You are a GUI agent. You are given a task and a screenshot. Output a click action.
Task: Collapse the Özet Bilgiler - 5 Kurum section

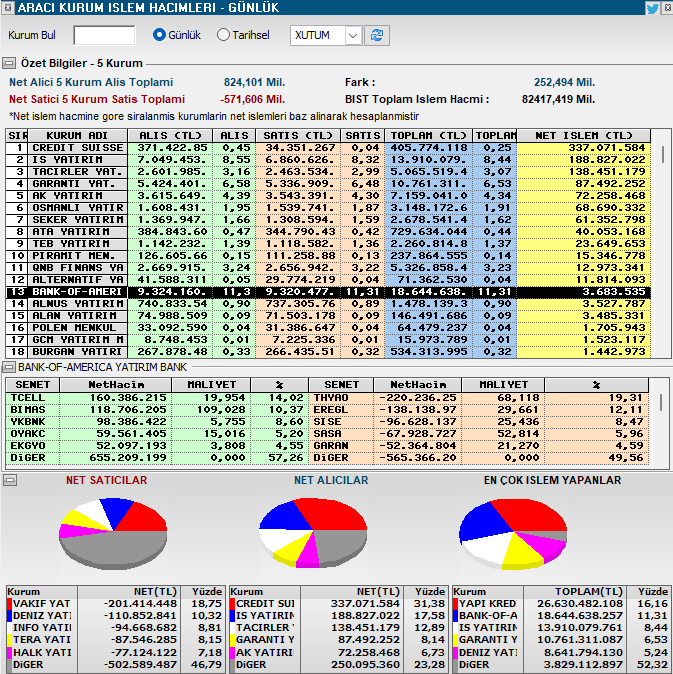[9, 63]
